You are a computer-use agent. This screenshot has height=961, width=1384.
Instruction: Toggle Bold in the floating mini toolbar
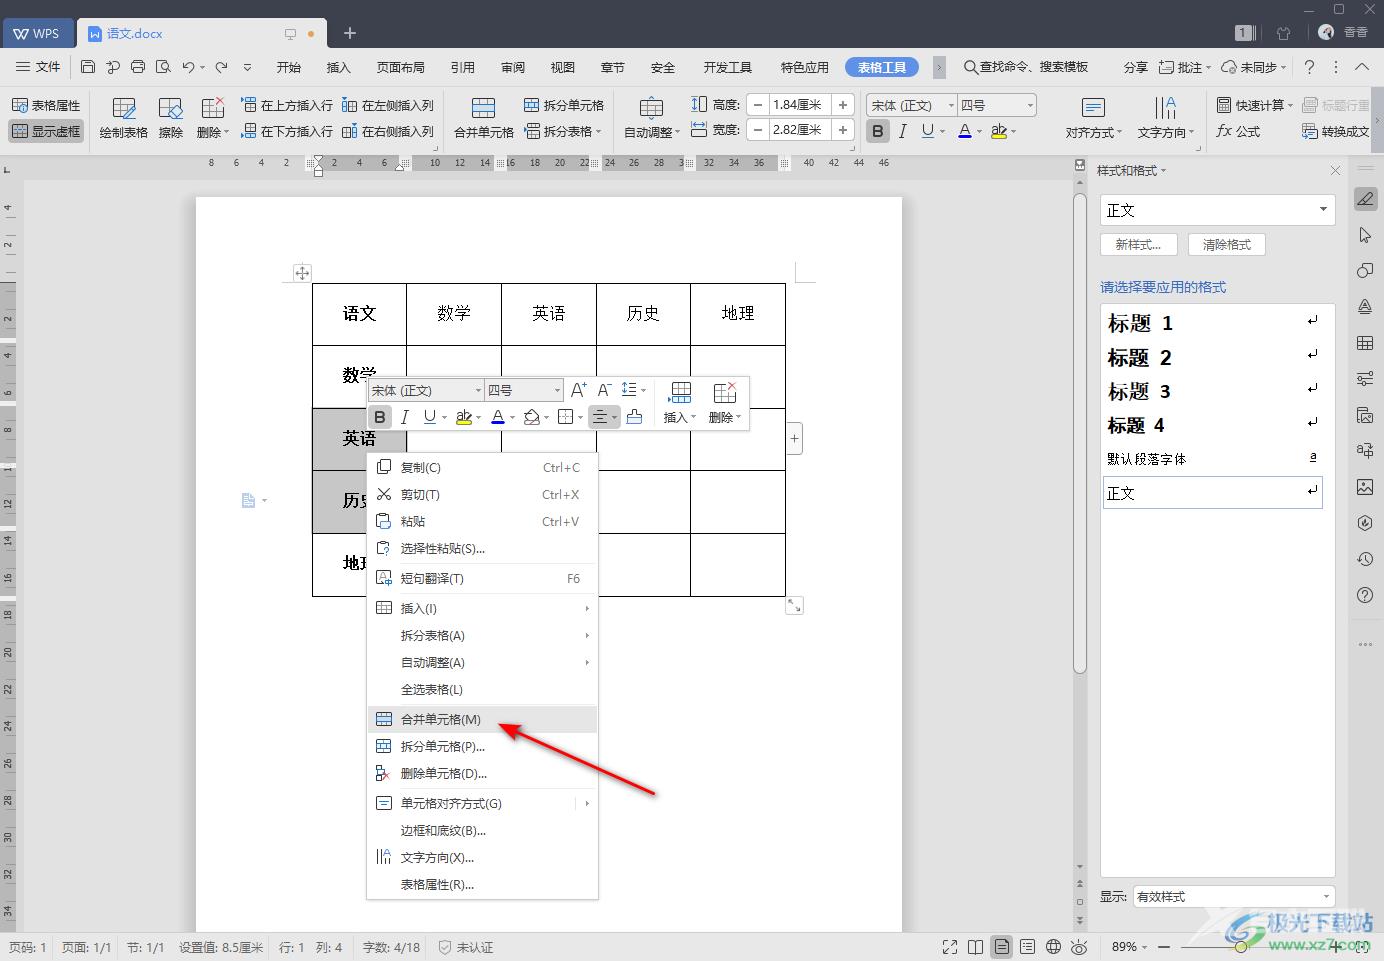tap(380, 417)
